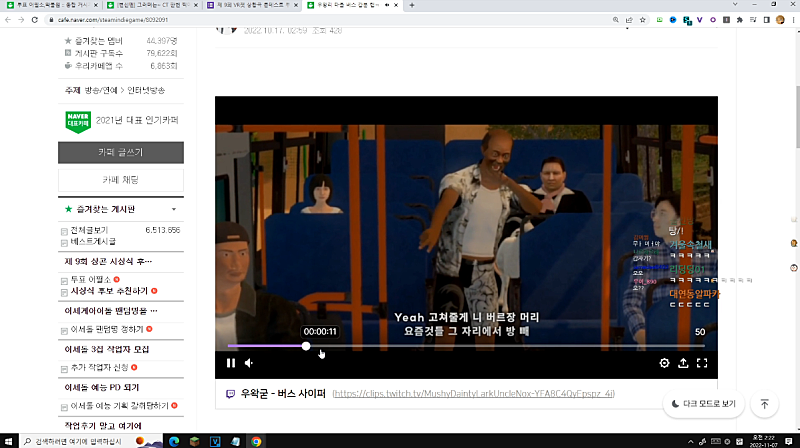Open the Windows notification center icon
The height and width of the screenshot is (448, 800).
coord(789,441)
